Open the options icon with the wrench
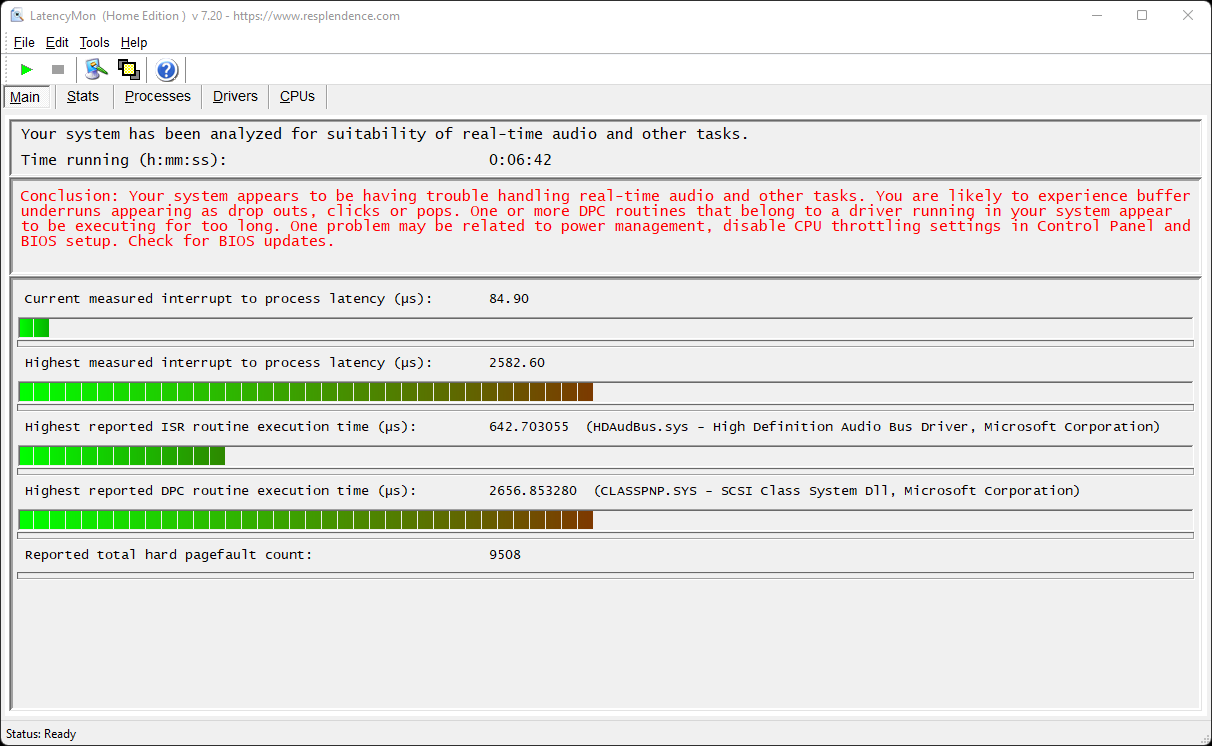This screenshot has height=746, width=1212. [x=96, y=69]
